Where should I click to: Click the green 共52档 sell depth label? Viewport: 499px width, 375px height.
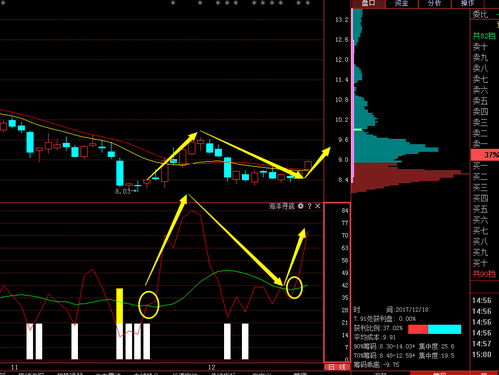pyautogui.click(x=484, y=36)
